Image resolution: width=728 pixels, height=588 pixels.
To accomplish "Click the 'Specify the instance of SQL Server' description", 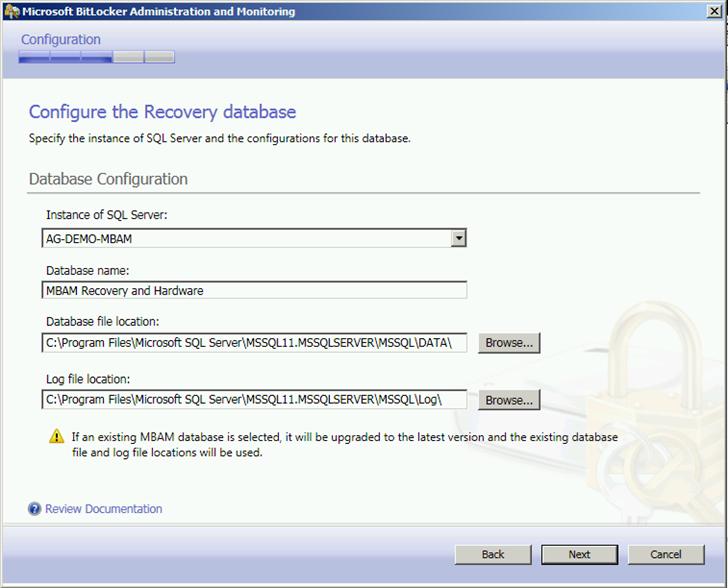I will coord(220,138).
